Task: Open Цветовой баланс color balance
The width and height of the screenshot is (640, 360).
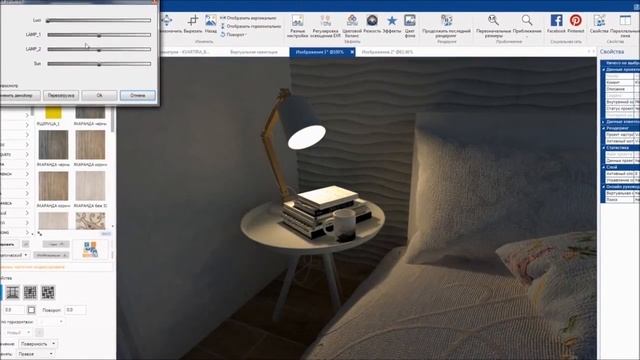Action: point(352,24)
